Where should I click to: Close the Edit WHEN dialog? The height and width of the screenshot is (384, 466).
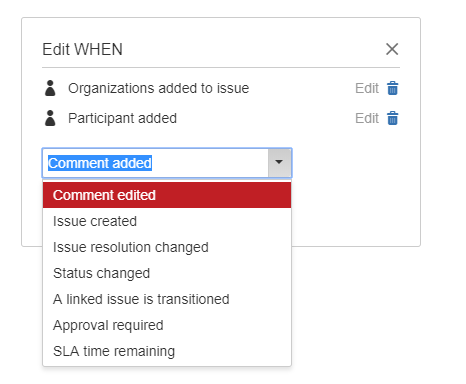click(x=392, y=49)
